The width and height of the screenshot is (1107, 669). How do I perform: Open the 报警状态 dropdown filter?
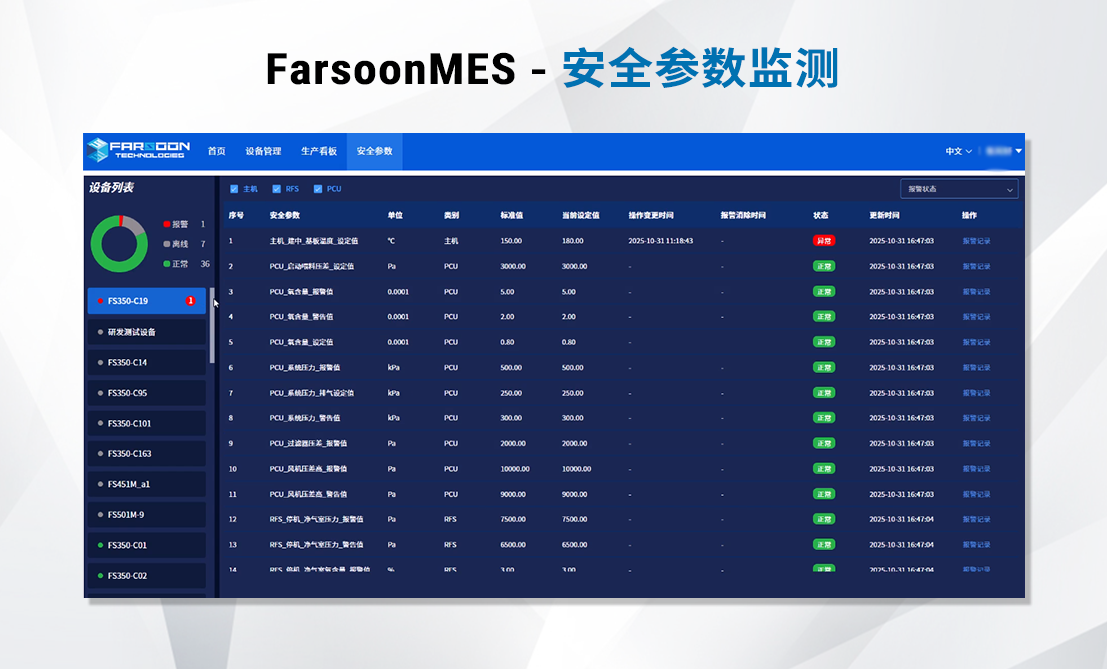click(x=958, y=188)
